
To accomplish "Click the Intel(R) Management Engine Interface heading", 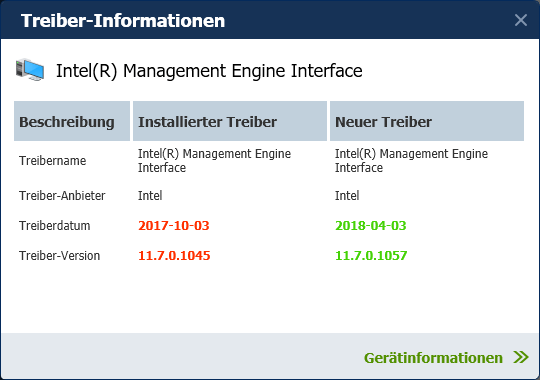I will pyautogui.click(x=209, y=71).
